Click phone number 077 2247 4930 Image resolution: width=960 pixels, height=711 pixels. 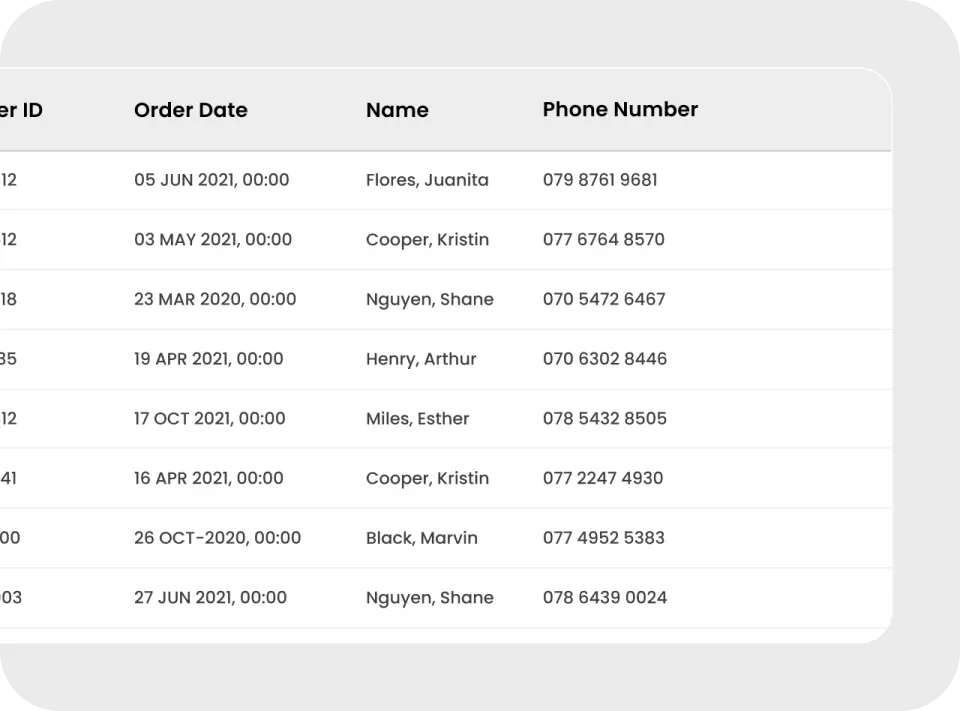602,478
